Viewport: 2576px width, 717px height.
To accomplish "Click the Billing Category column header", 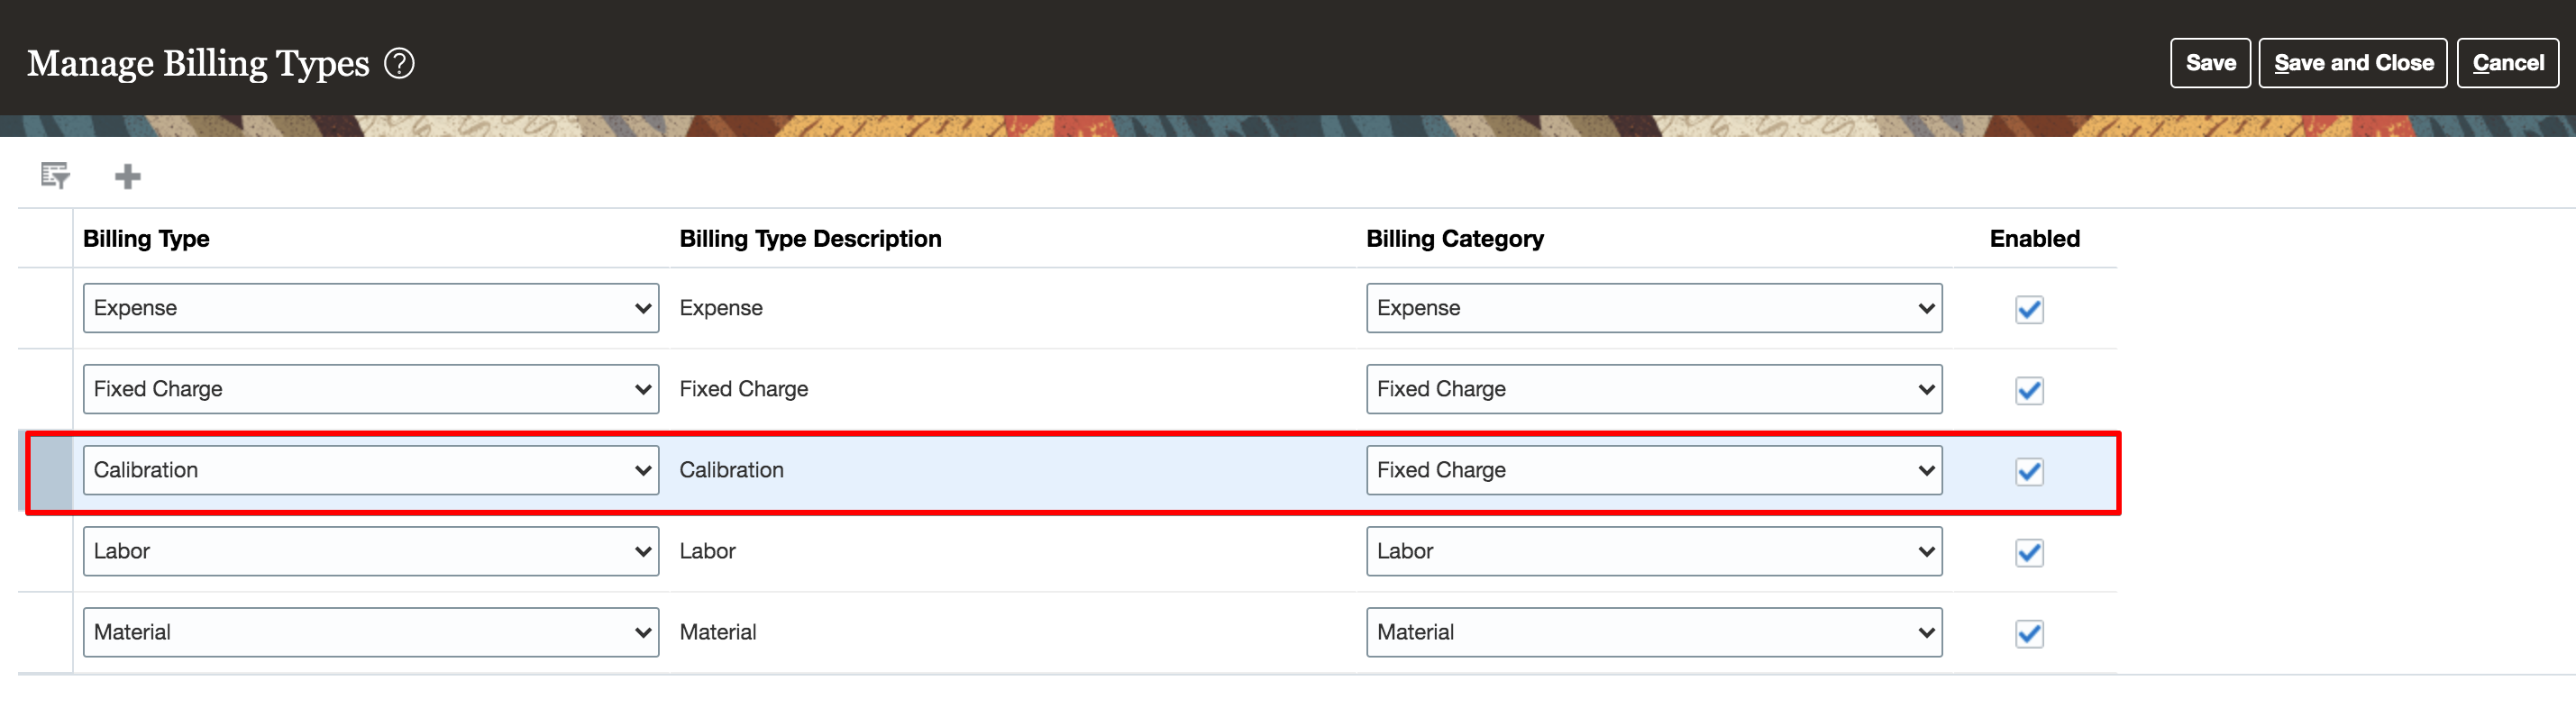I will [1454, 239].
